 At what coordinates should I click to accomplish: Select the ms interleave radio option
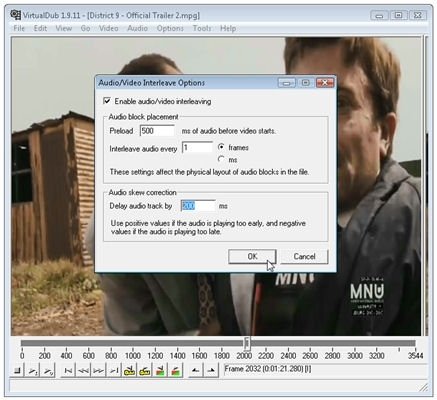(x=221, y=159)
